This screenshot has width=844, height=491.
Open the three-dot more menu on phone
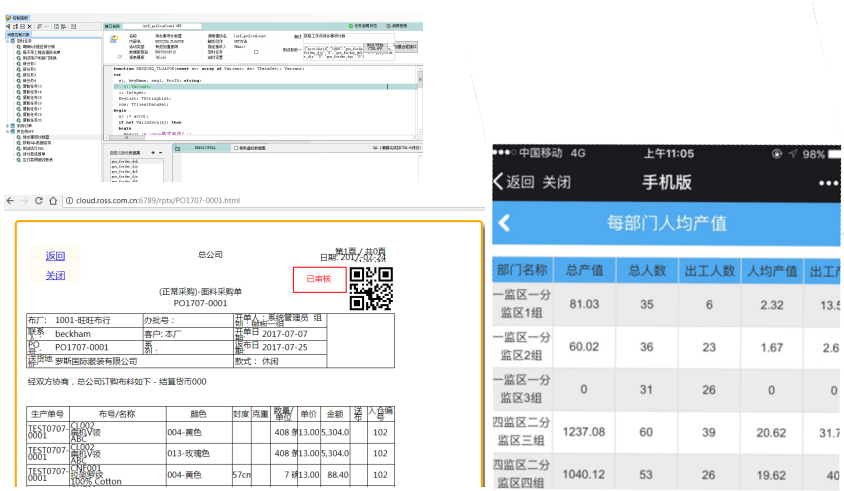(828, 183)
